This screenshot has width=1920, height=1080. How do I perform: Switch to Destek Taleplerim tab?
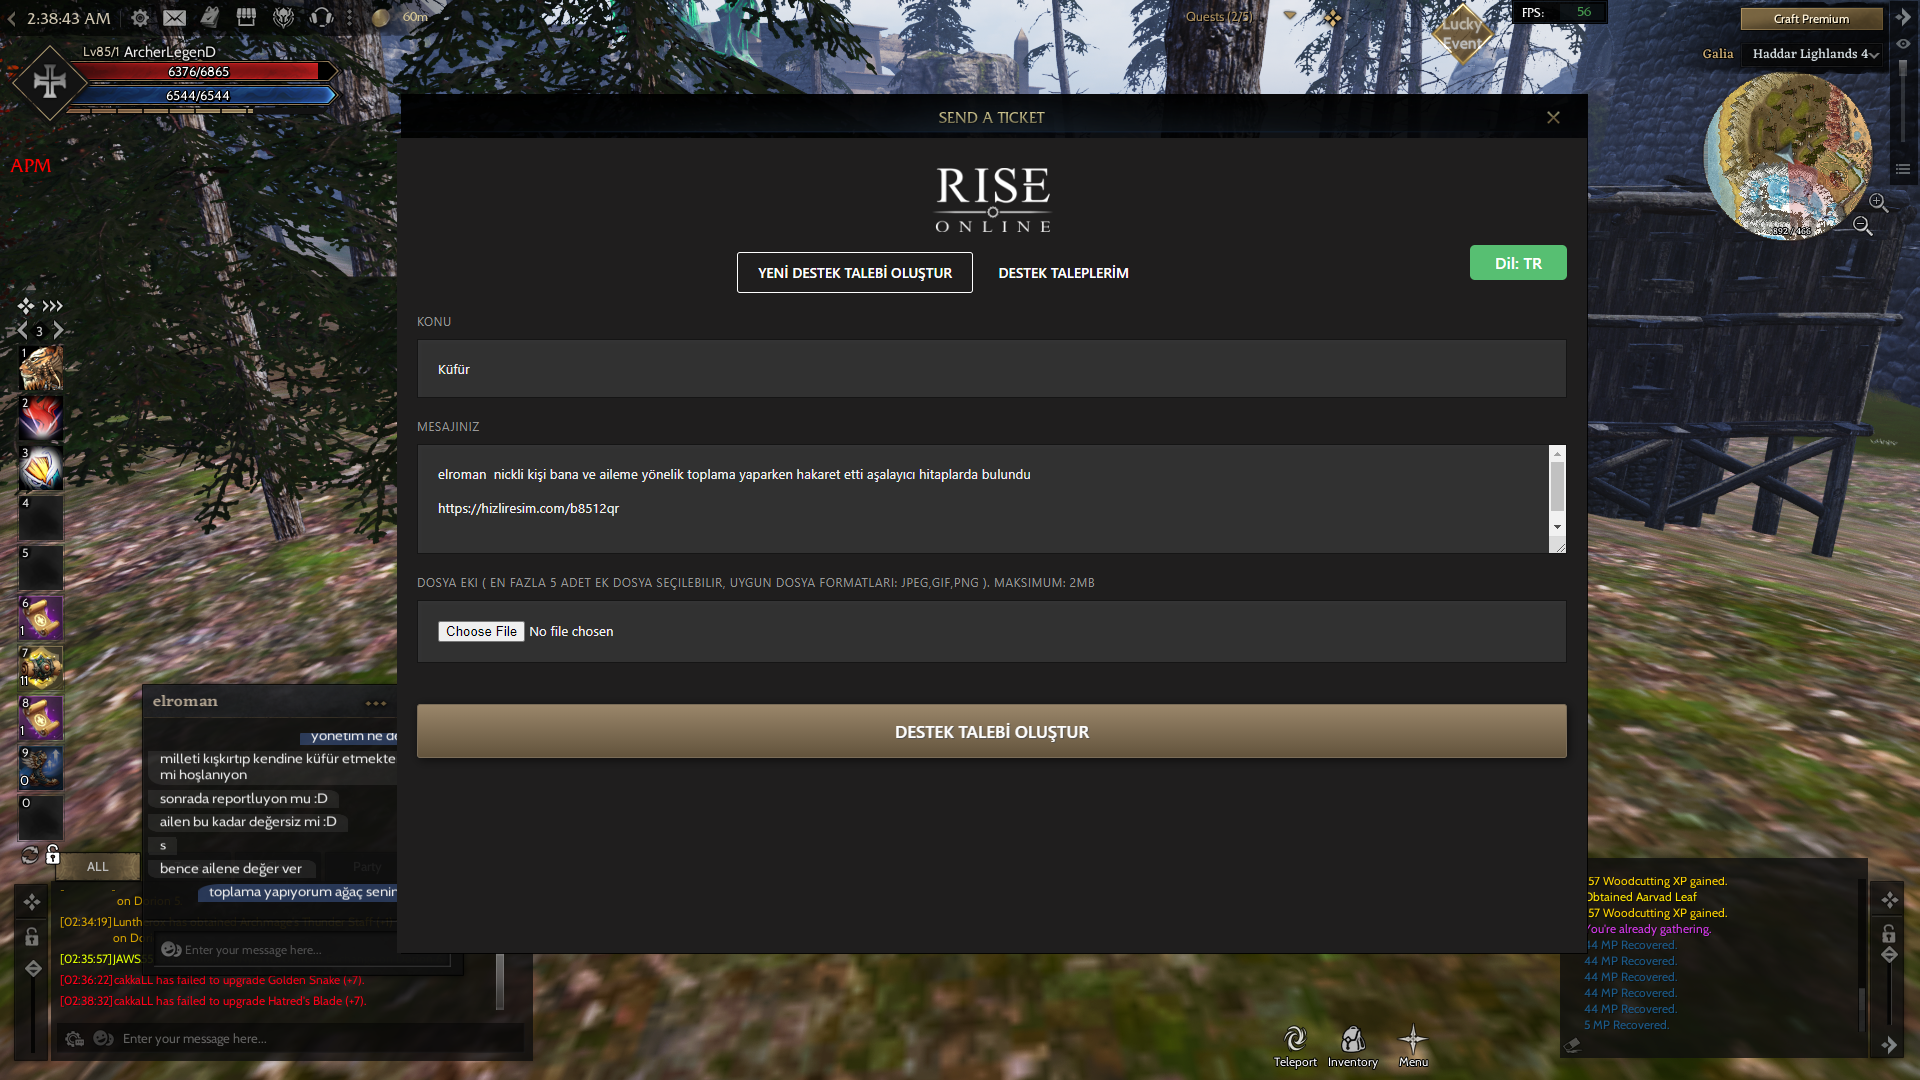point(1063,273)
